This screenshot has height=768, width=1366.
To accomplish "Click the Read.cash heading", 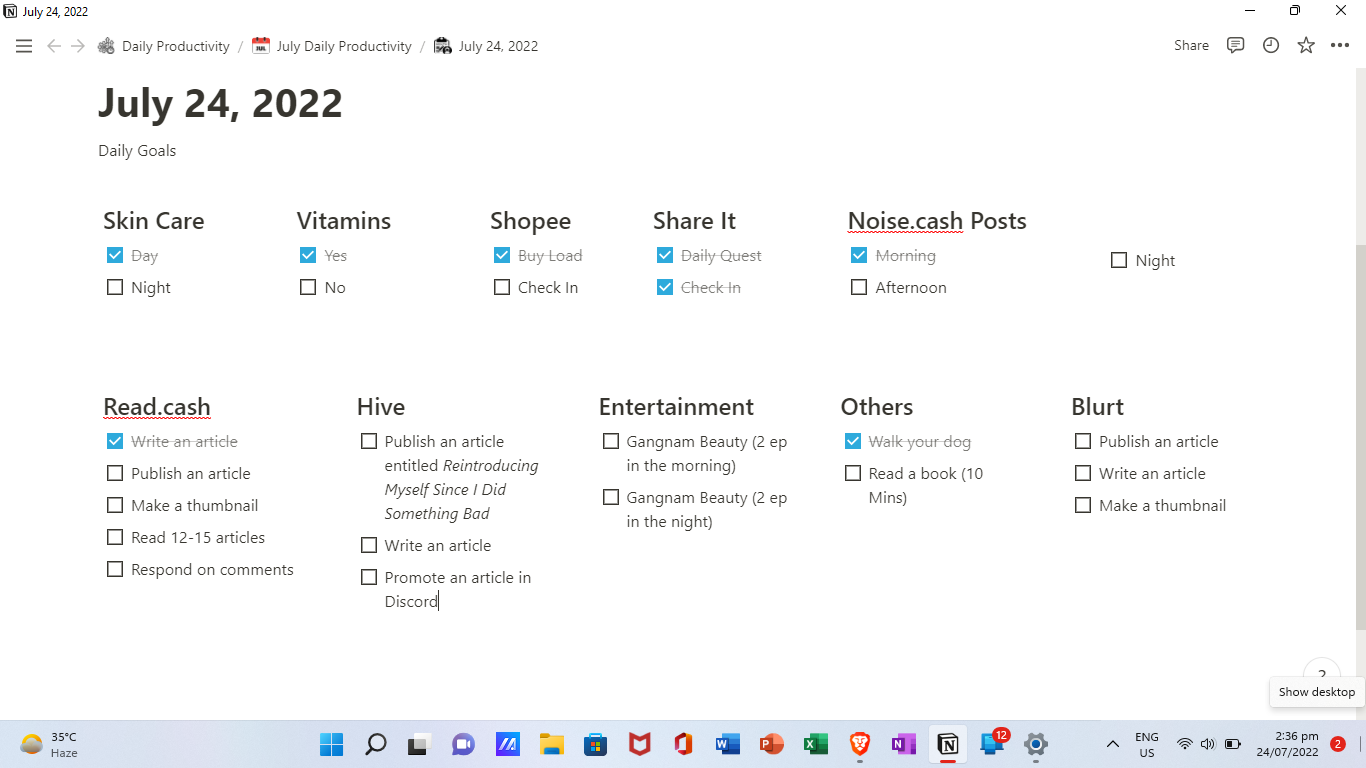I will 157,407.
